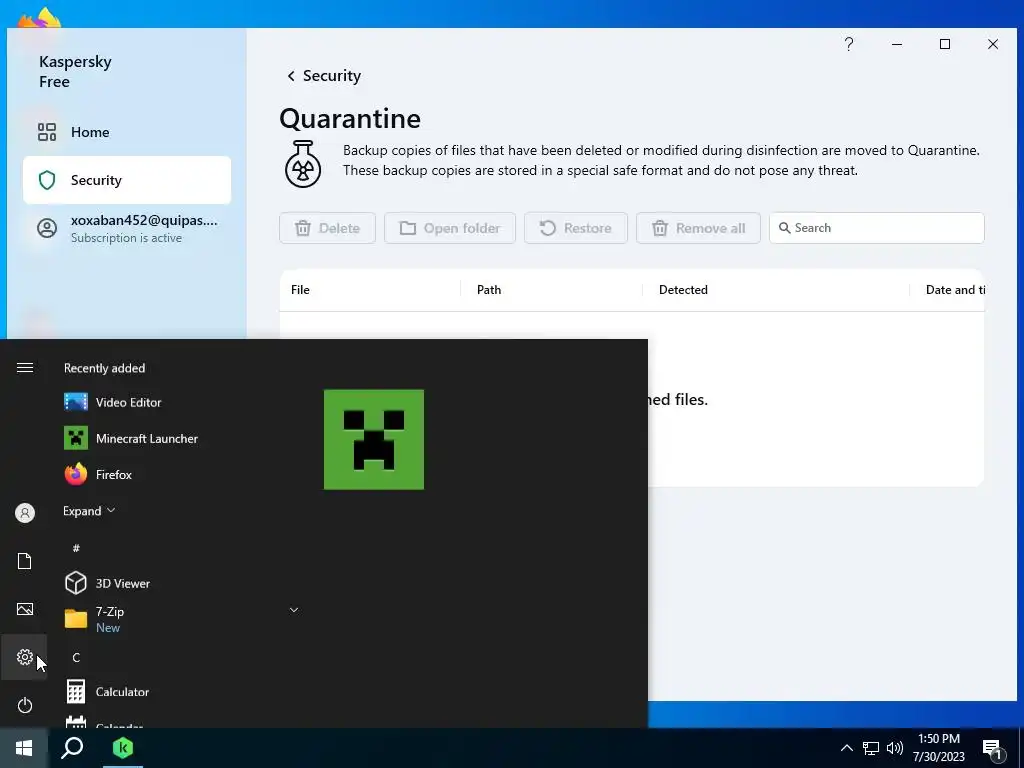Click the Windows Start button

pyautogui.click(x=24, y=748)
